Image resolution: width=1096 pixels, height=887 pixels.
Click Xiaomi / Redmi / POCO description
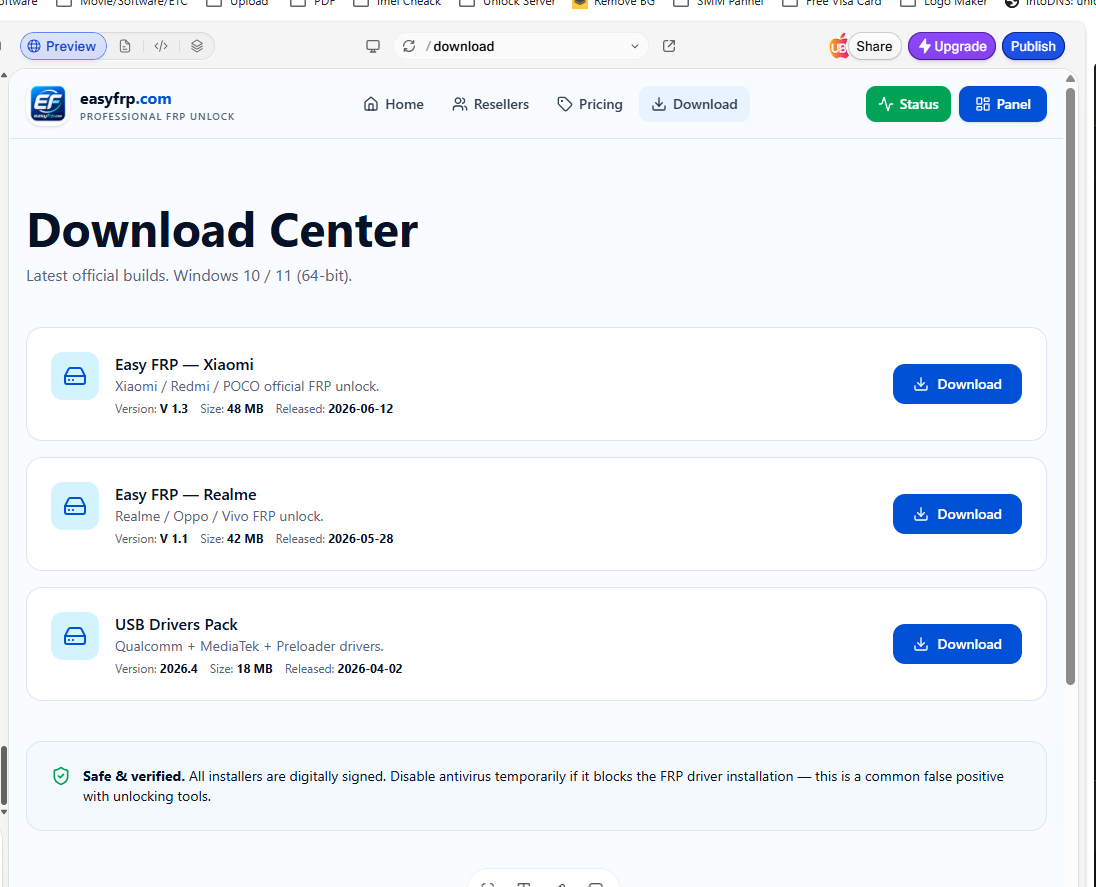click(247, 387)
